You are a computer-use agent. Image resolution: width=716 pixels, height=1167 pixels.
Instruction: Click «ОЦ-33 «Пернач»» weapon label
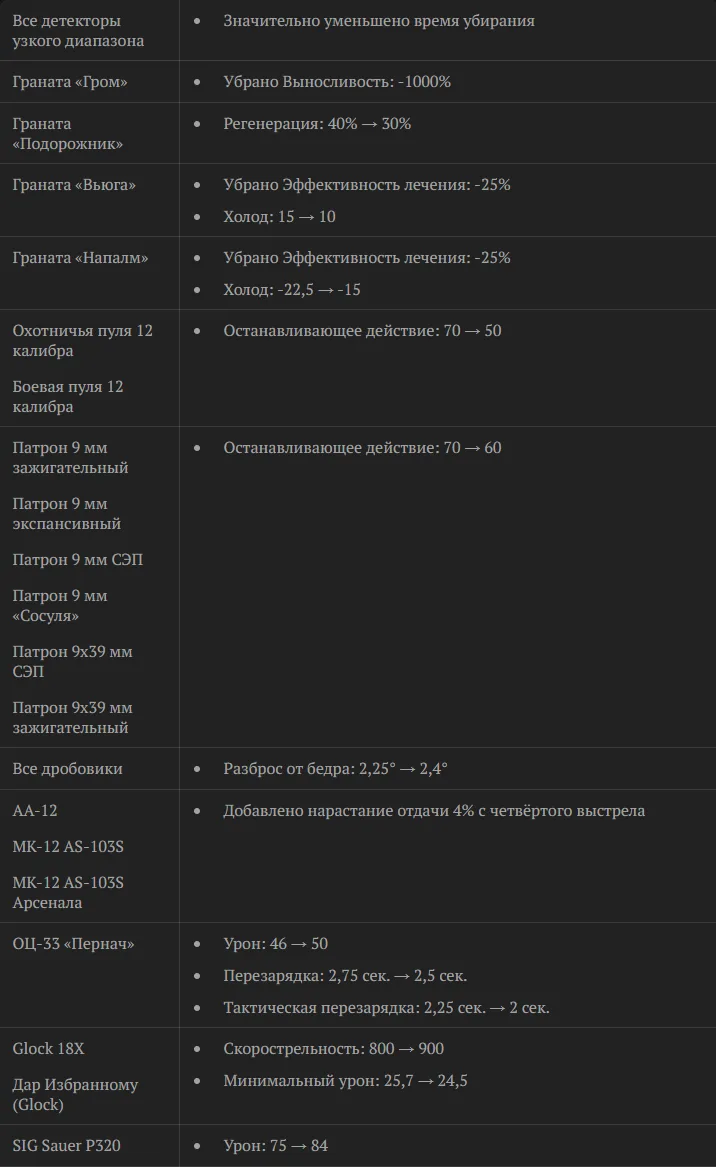(74, 944)
